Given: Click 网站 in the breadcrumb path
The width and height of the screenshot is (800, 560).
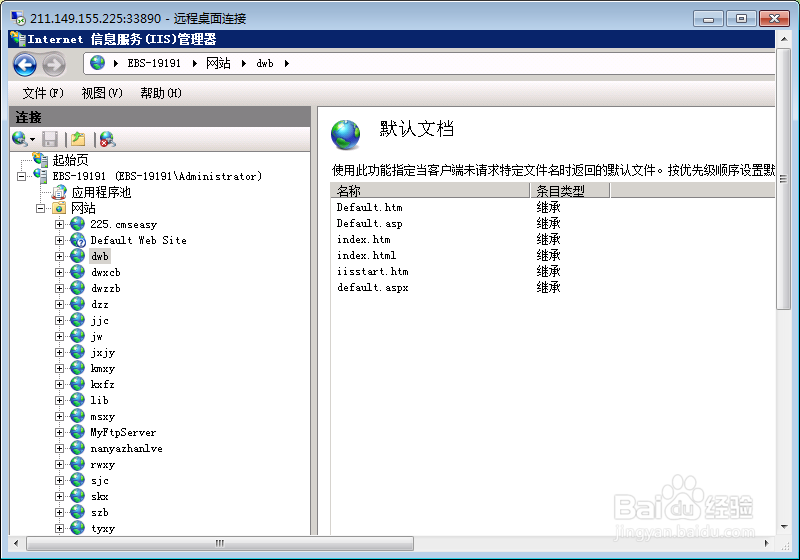Looking at the screenshot, I should [x=218, y=63].
